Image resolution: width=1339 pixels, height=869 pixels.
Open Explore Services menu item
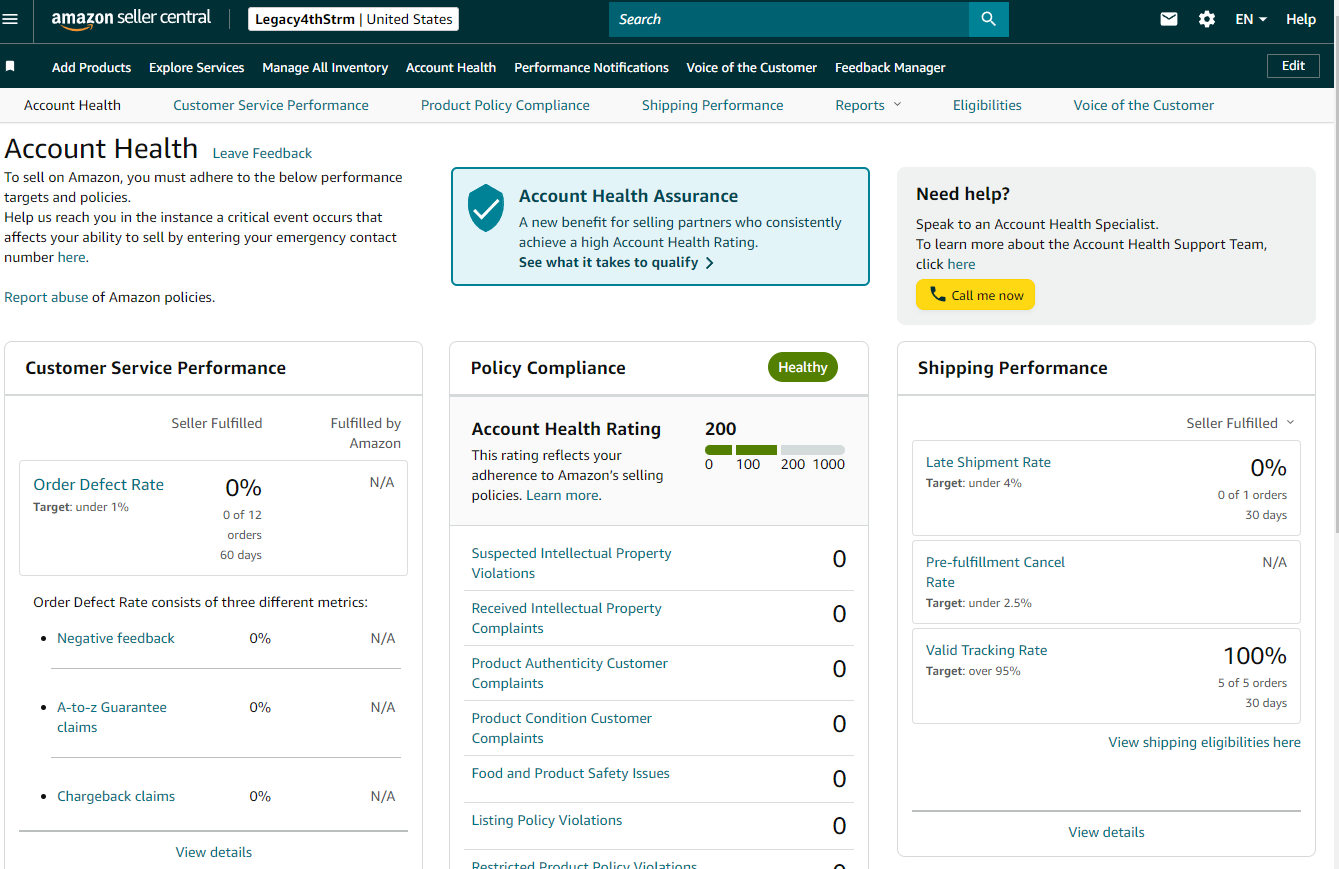pos(196,67)
